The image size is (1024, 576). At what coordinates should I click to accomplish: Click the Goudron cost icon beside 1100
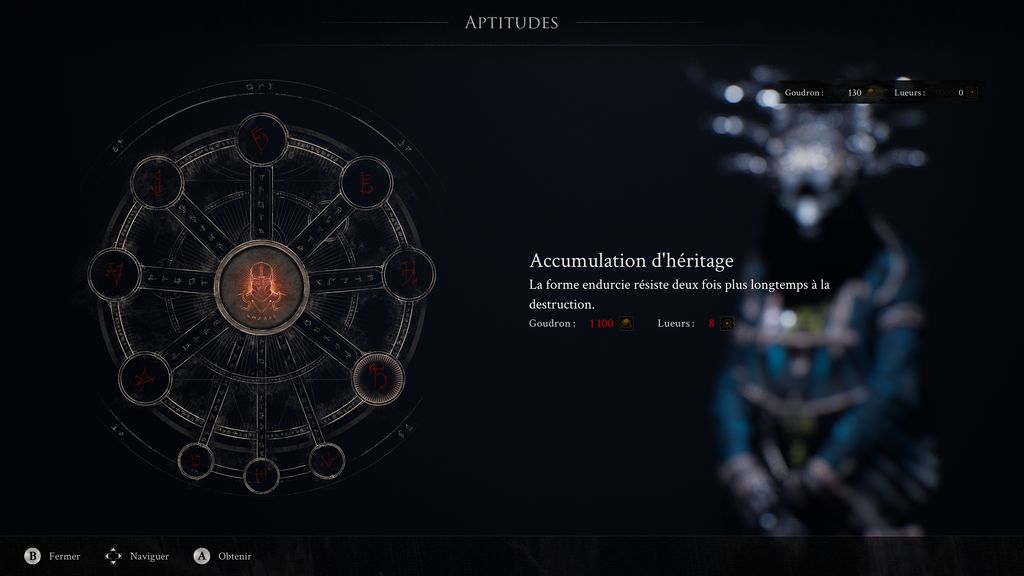[x=626, y=323]
